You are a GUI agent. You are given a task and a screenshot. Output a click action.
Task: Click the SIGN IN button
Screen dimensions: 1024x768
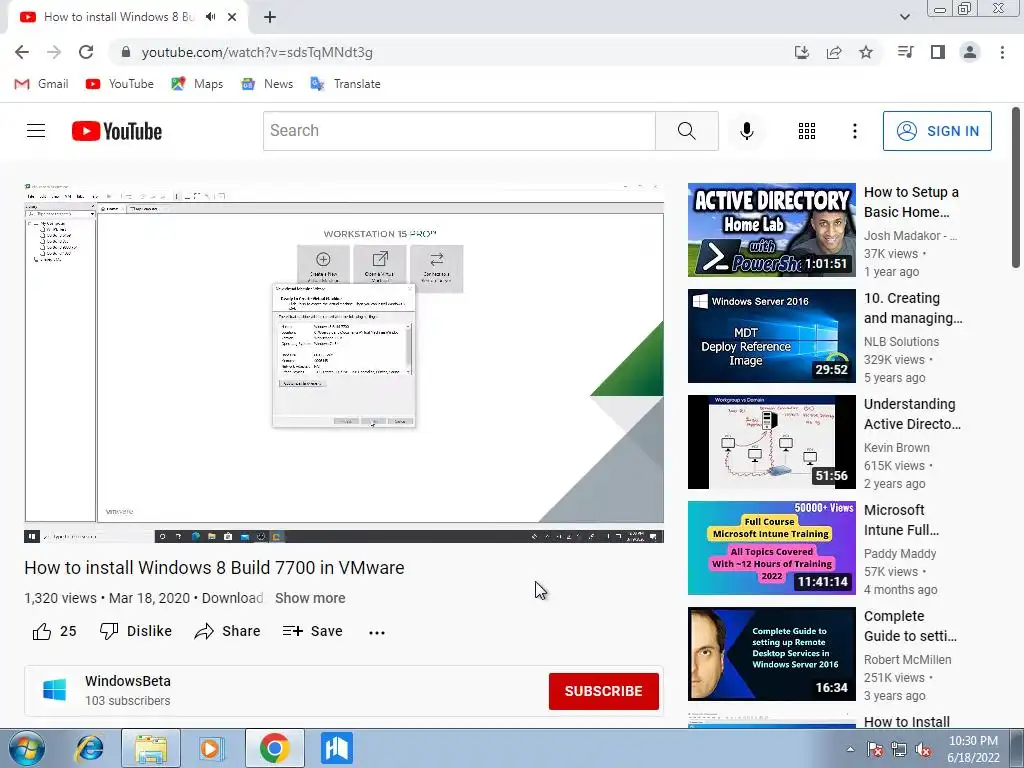[x=937, y=131]
